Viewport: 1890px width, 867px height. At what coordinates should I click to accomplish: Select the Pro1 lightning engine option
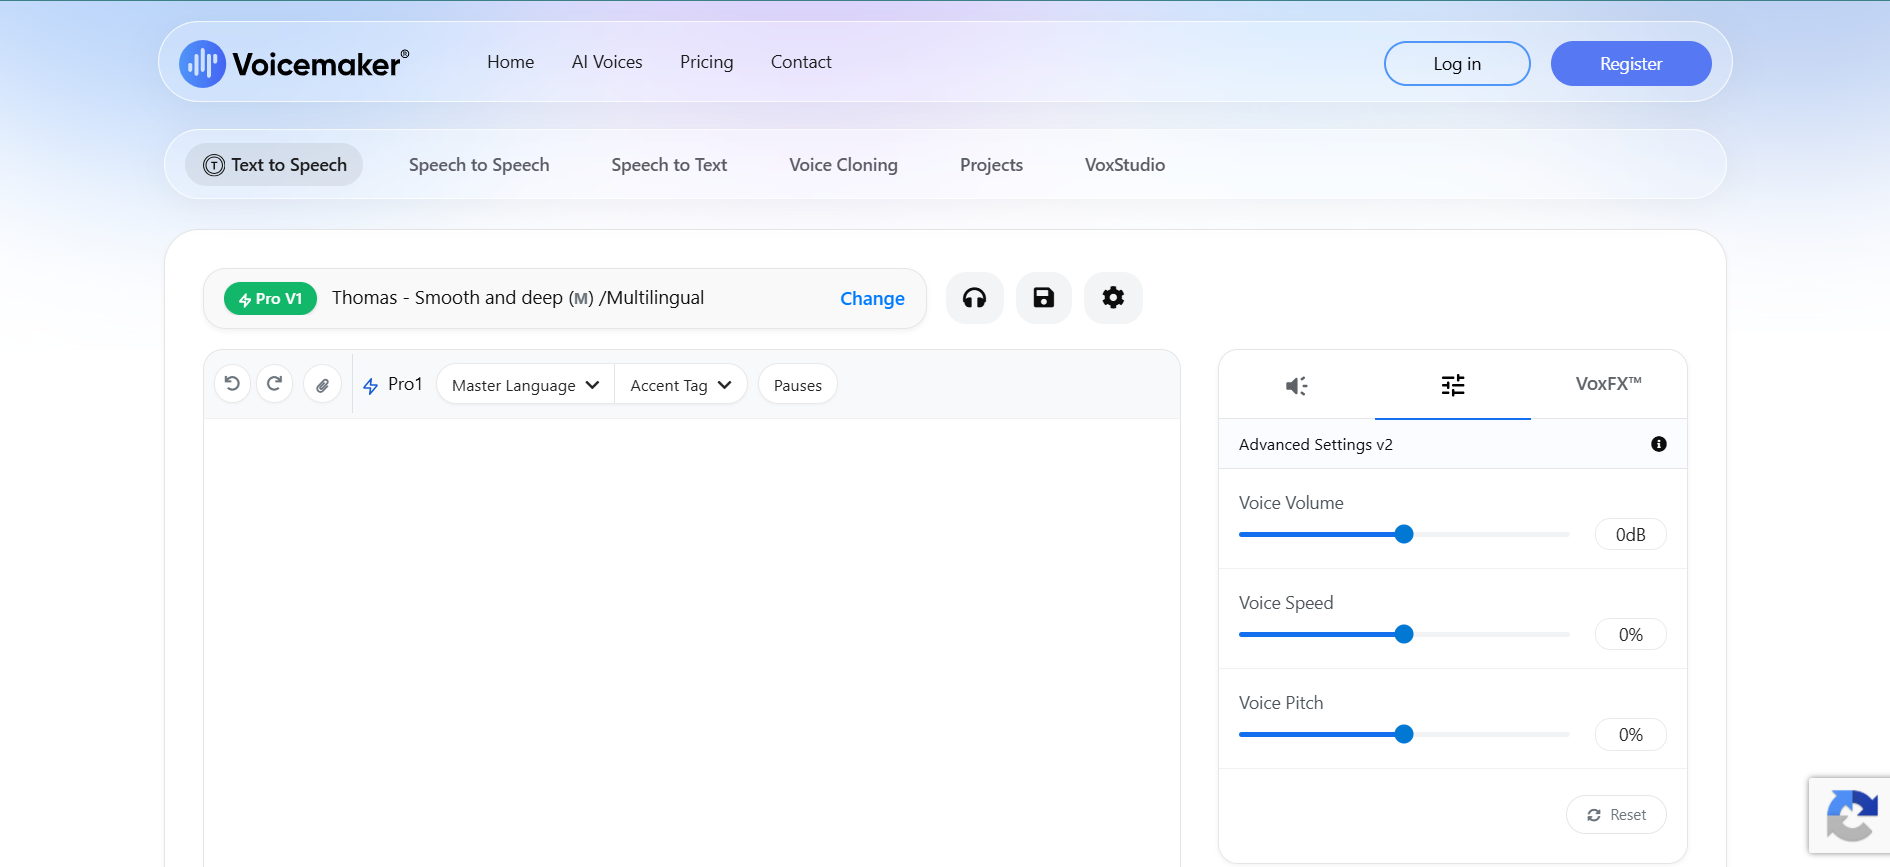click(x=393, y=385)
